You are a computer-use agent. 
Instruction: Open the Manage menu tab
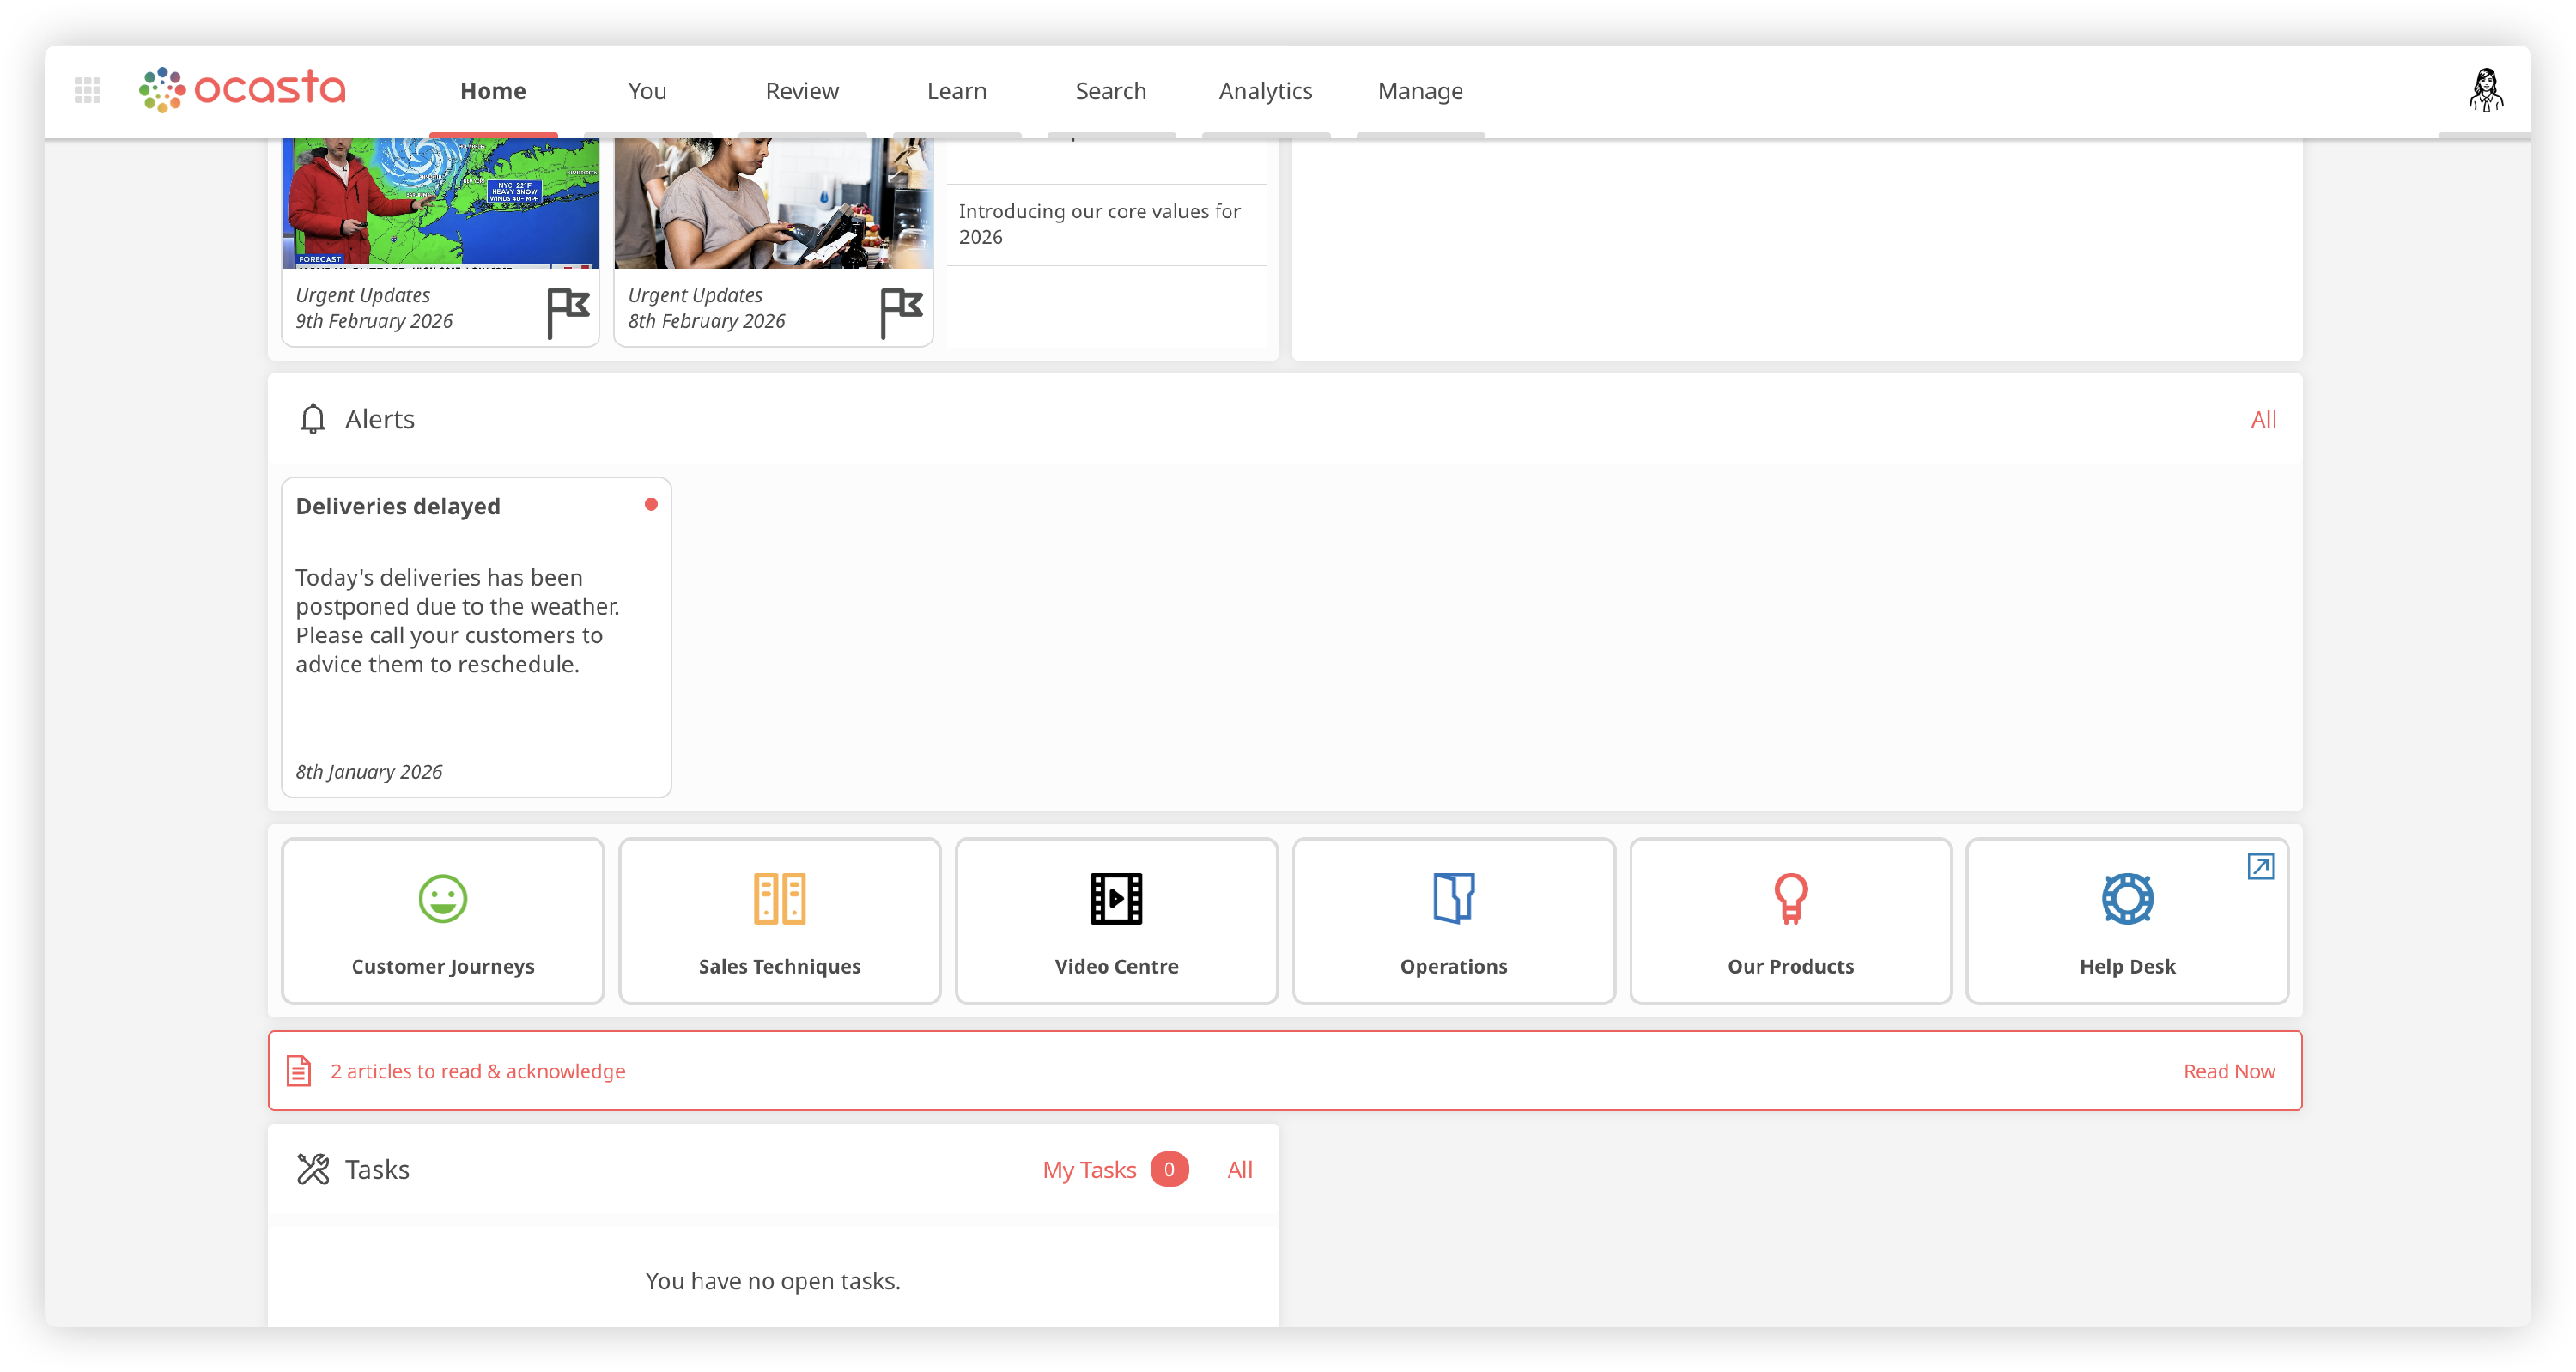pos(1420,91)
